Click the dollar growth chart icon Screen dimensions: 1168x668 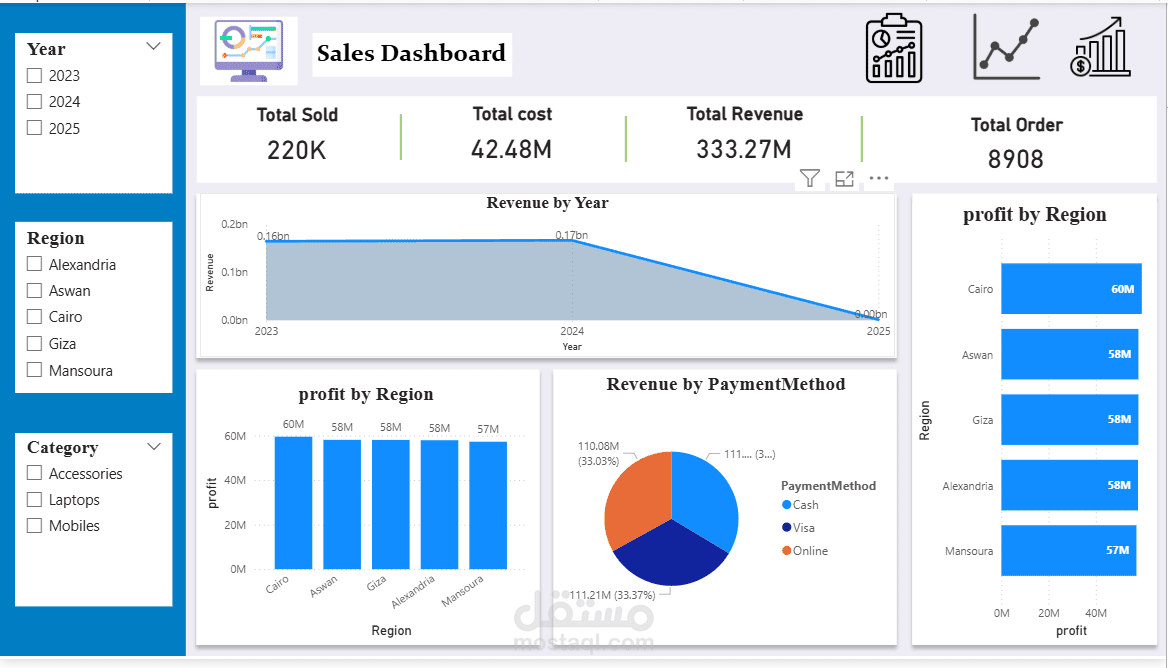(x=1099, y=46)
